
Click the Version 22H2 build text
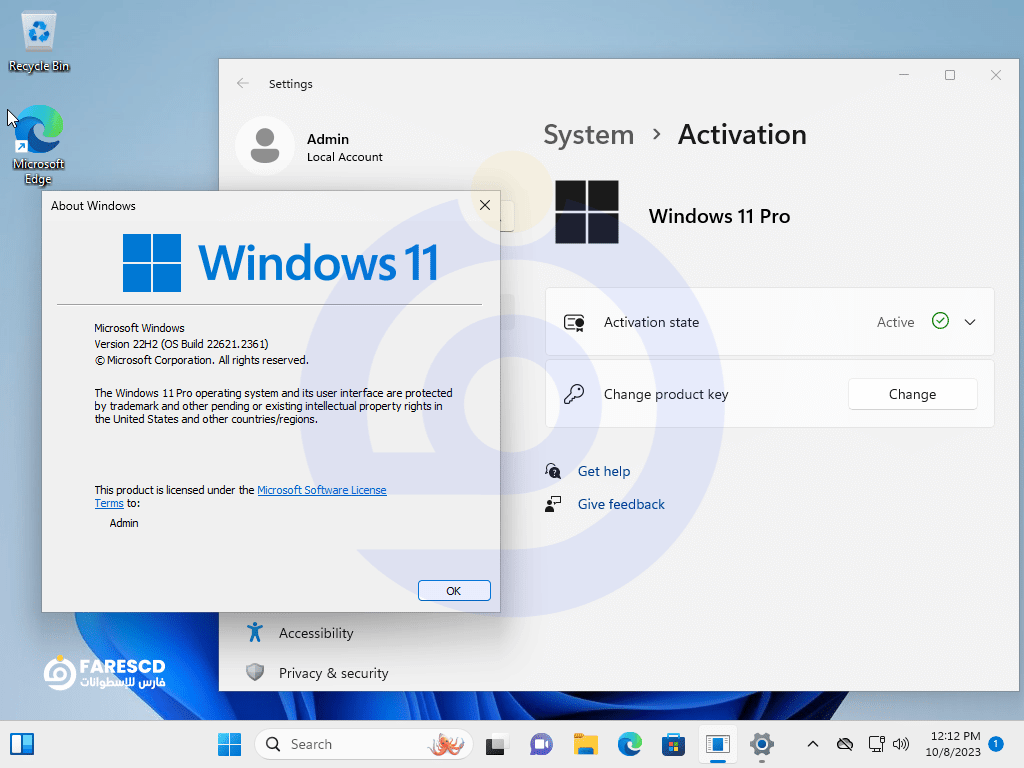pos(182,344)
